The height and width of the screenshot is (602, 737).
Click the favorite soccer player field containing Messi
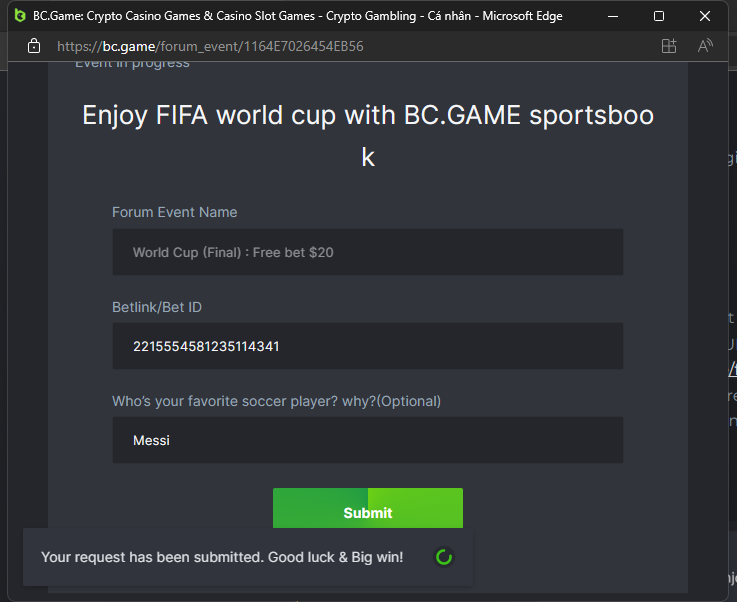pyautogui.click(x=367, y=440)
